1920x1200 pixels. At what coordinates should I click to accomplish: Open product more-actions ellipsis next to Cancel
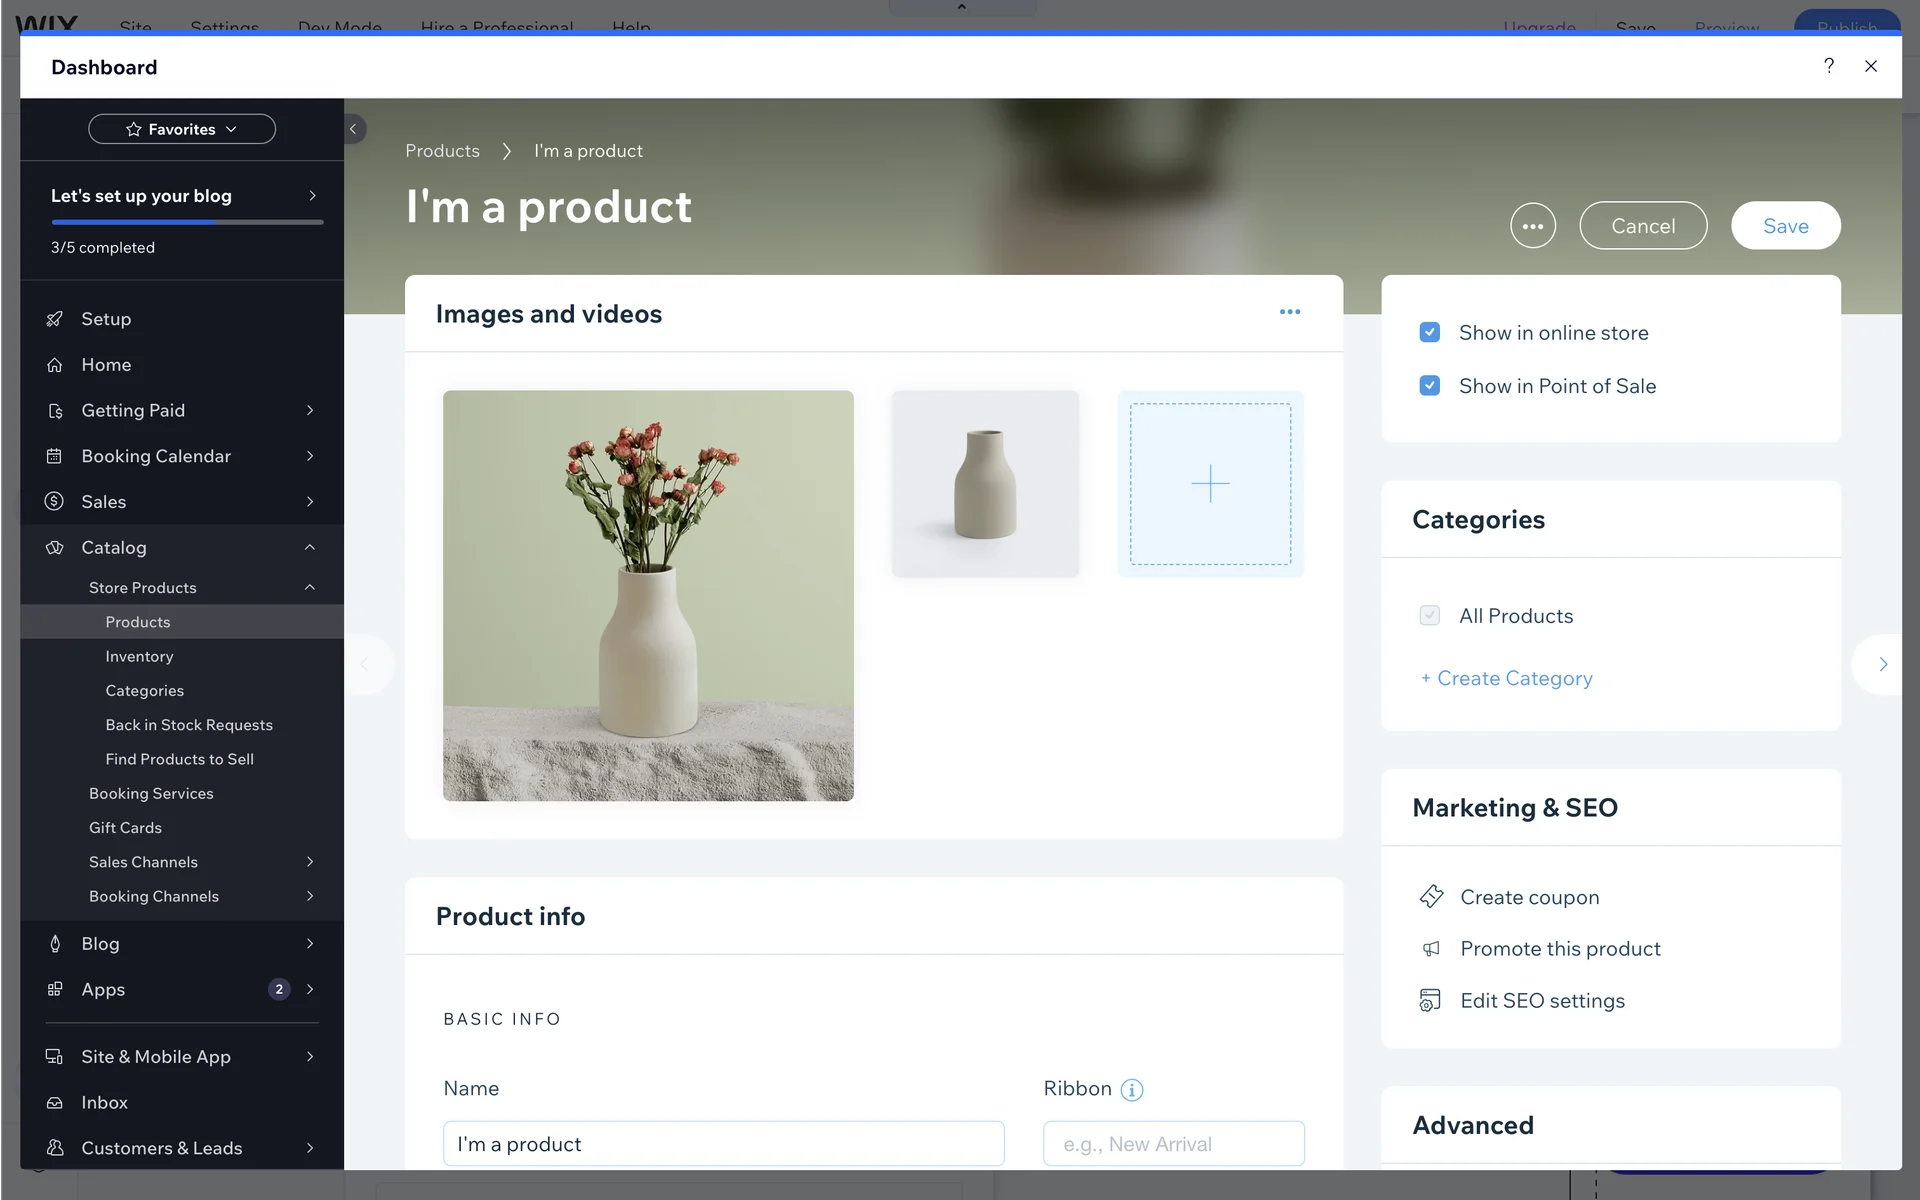1532,226
